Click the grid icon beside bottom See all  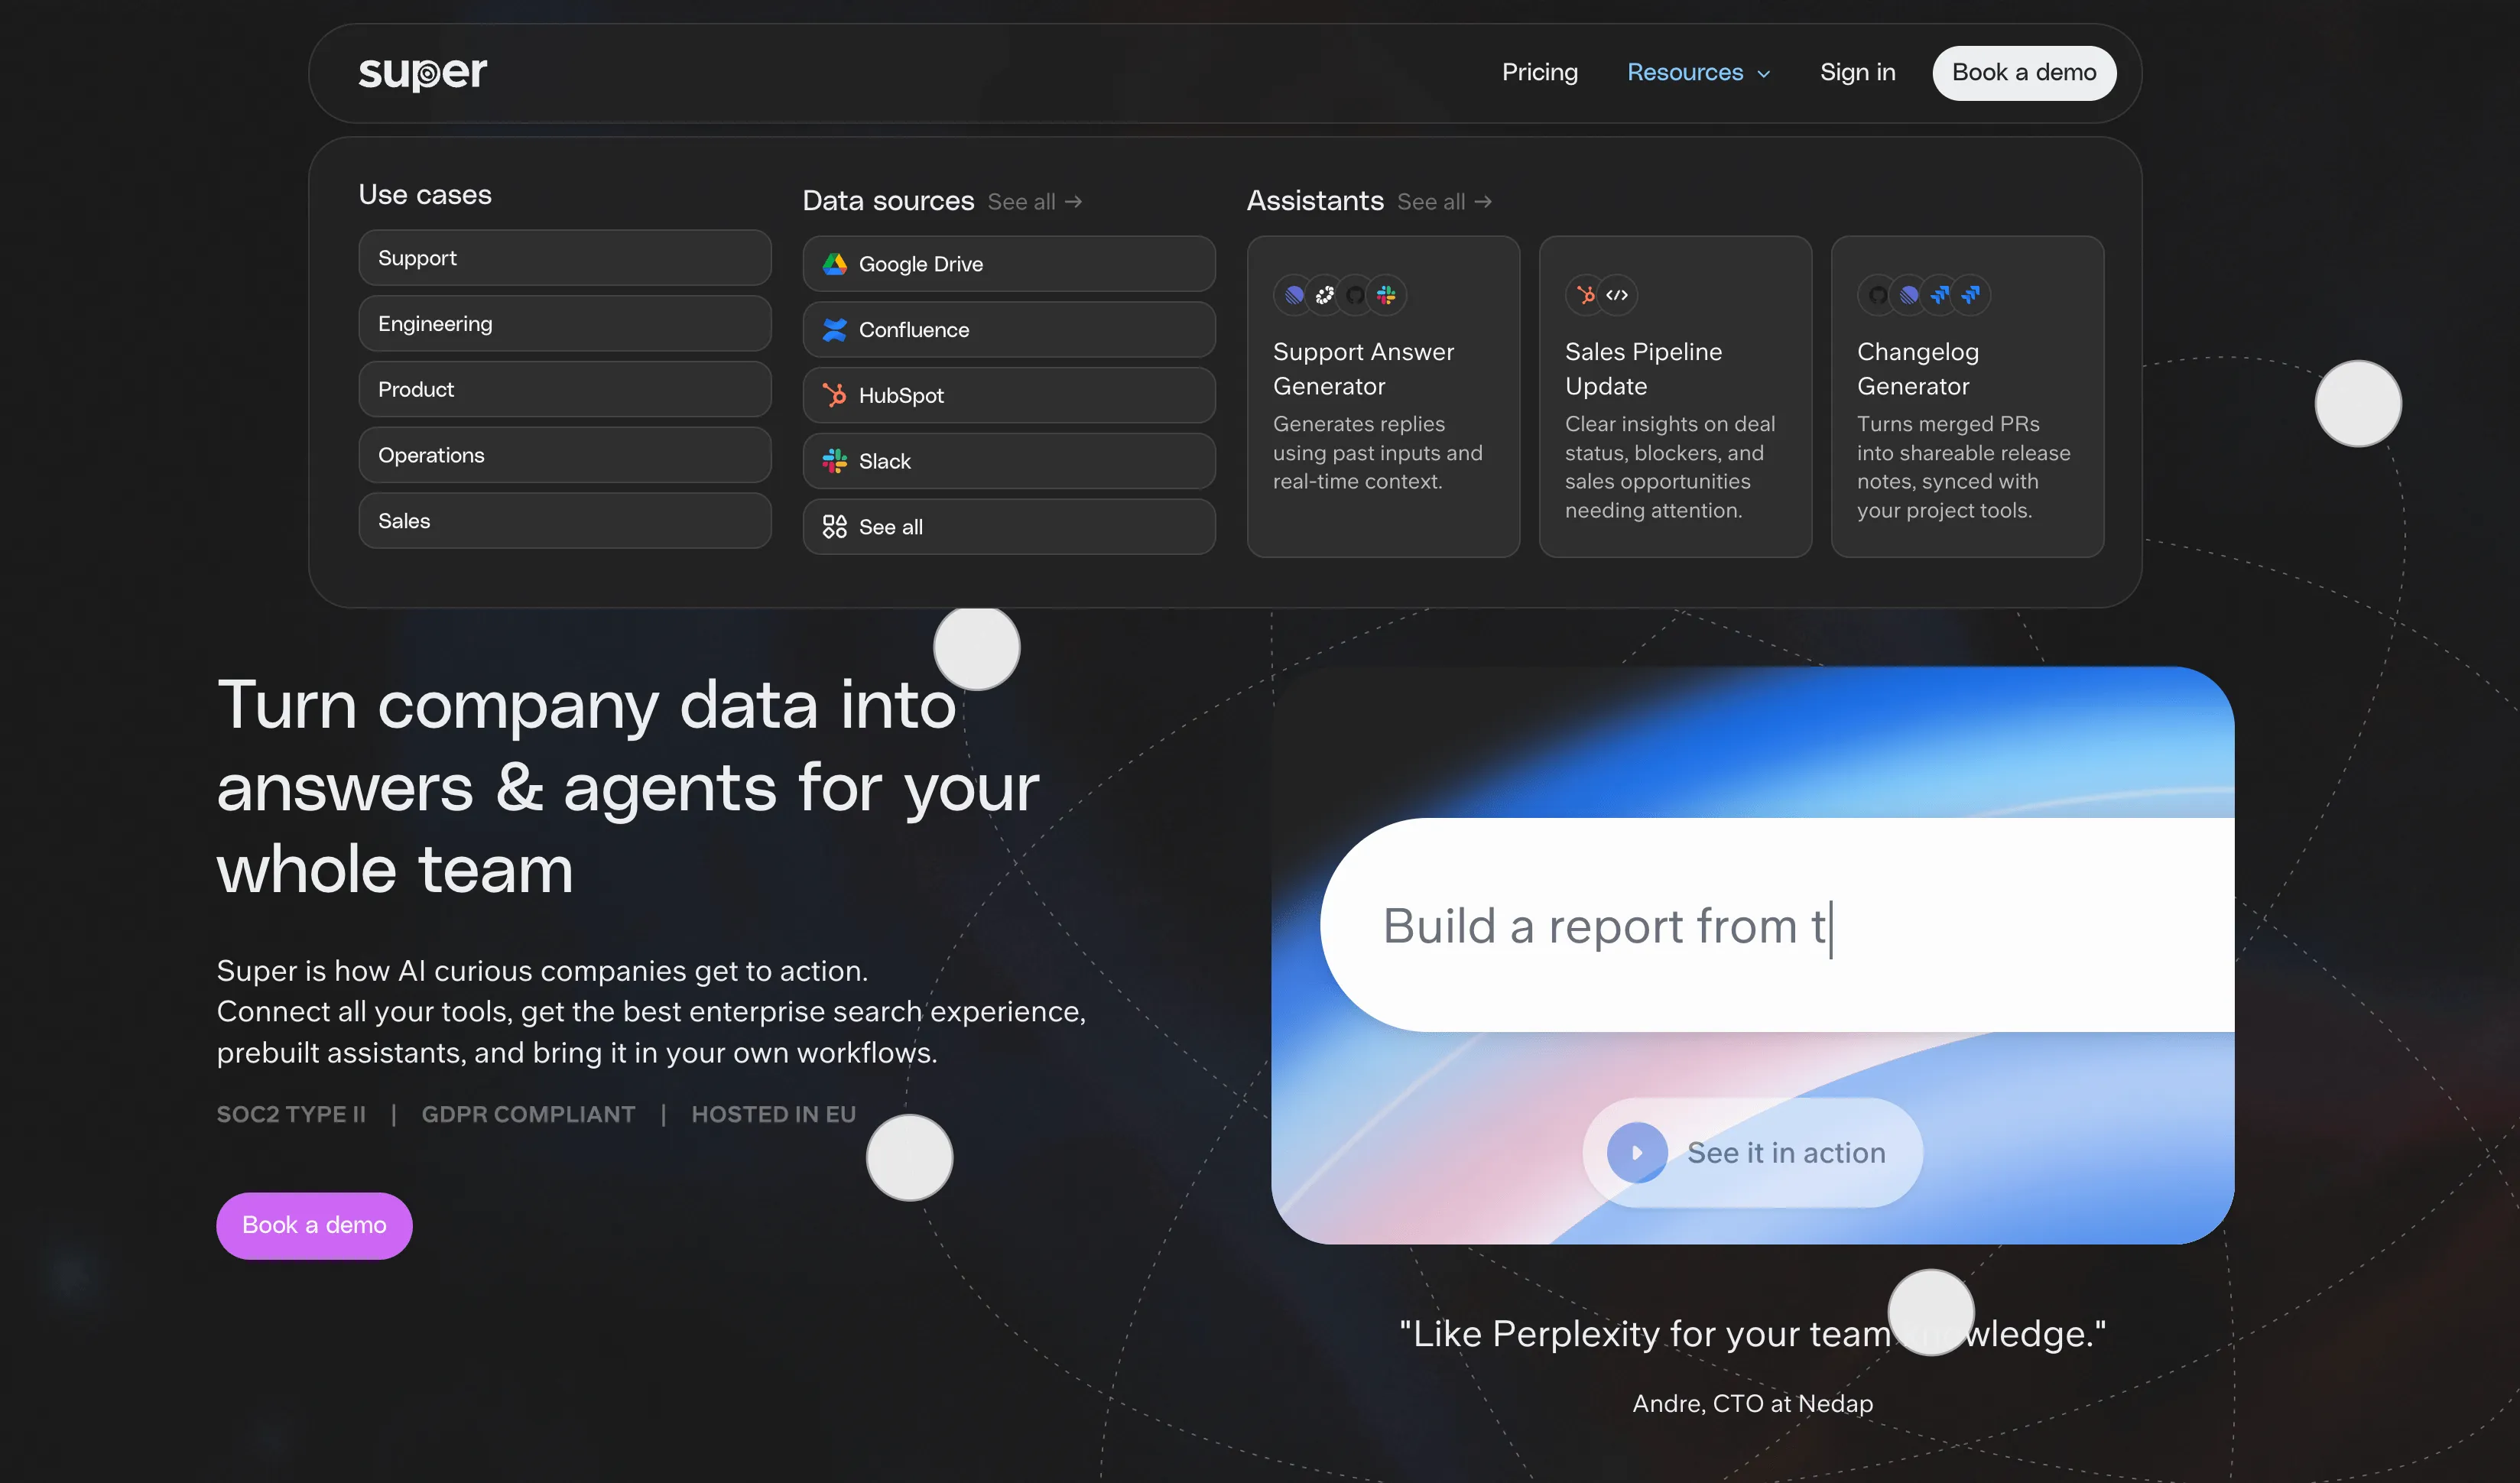pos(834,527)
